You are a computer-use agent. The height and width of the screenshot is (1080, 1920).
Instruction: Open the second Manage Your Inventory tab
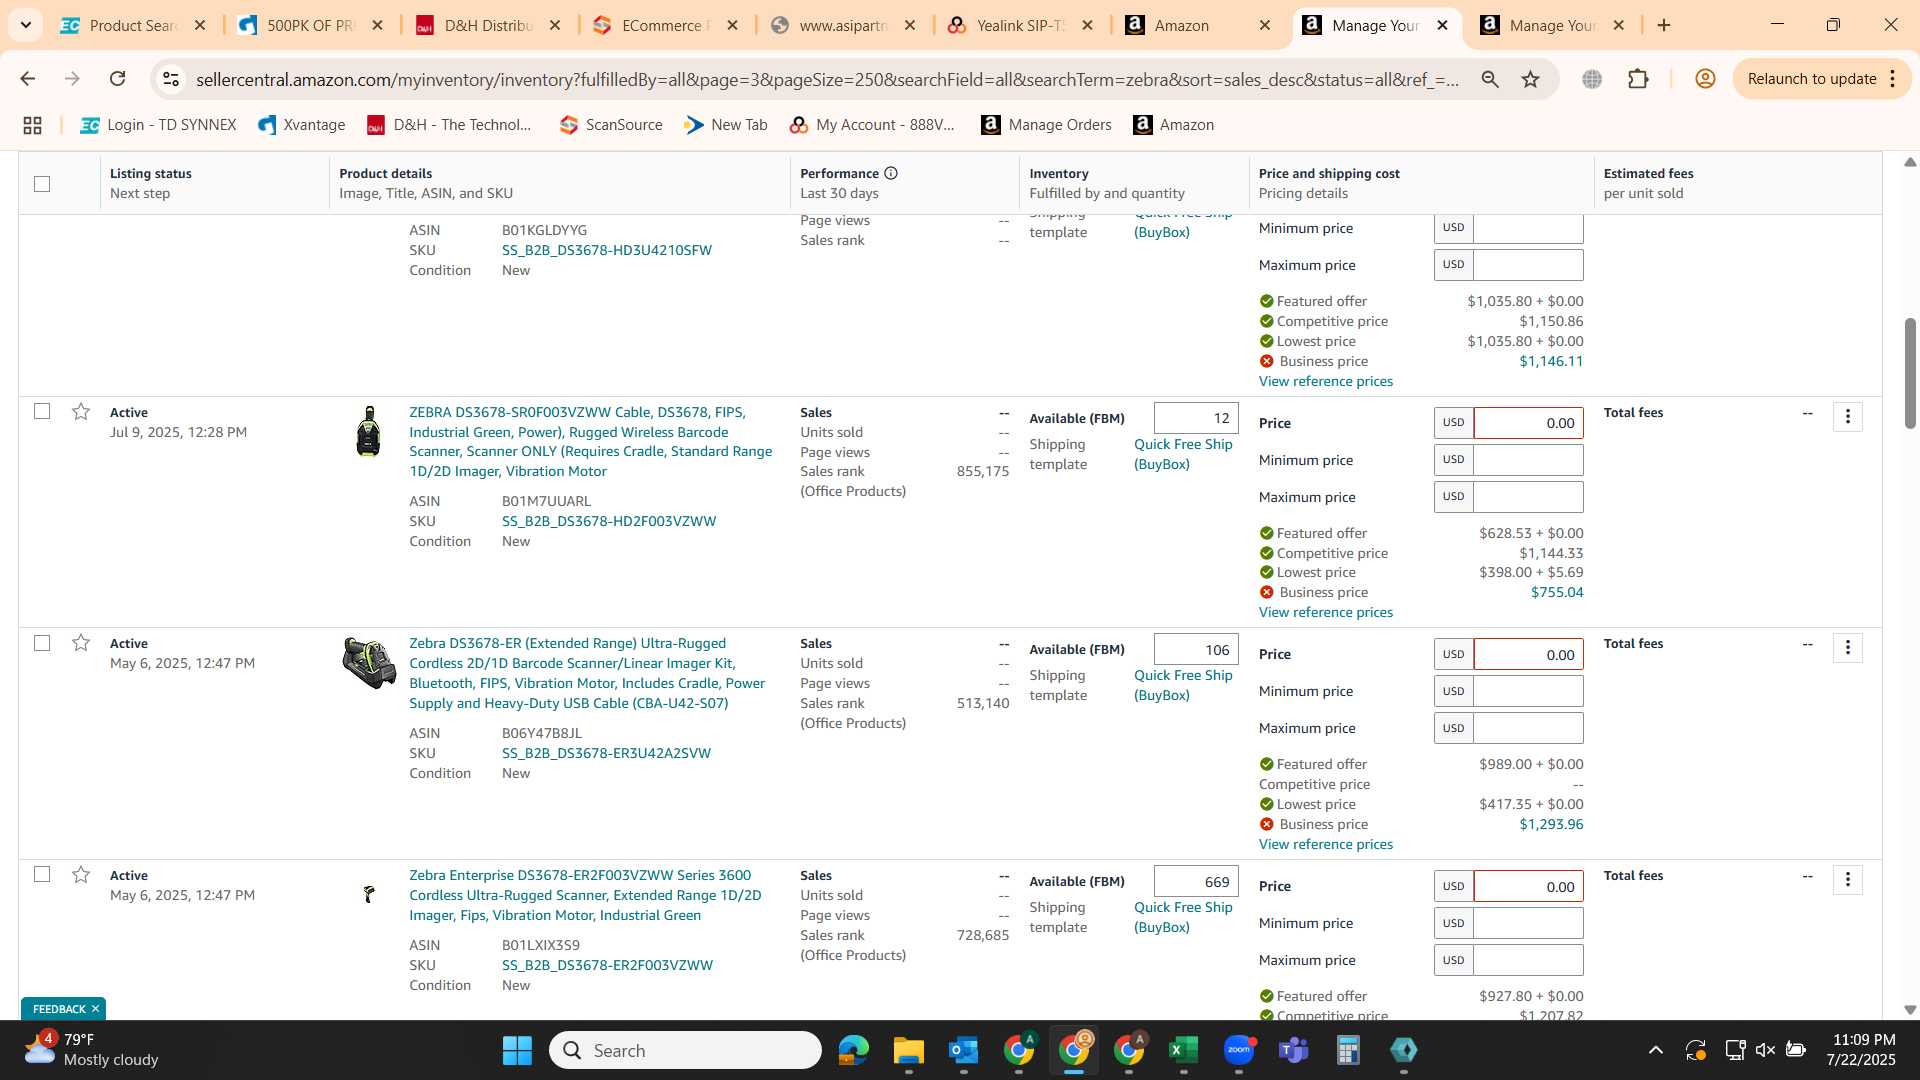(1553, 26)
